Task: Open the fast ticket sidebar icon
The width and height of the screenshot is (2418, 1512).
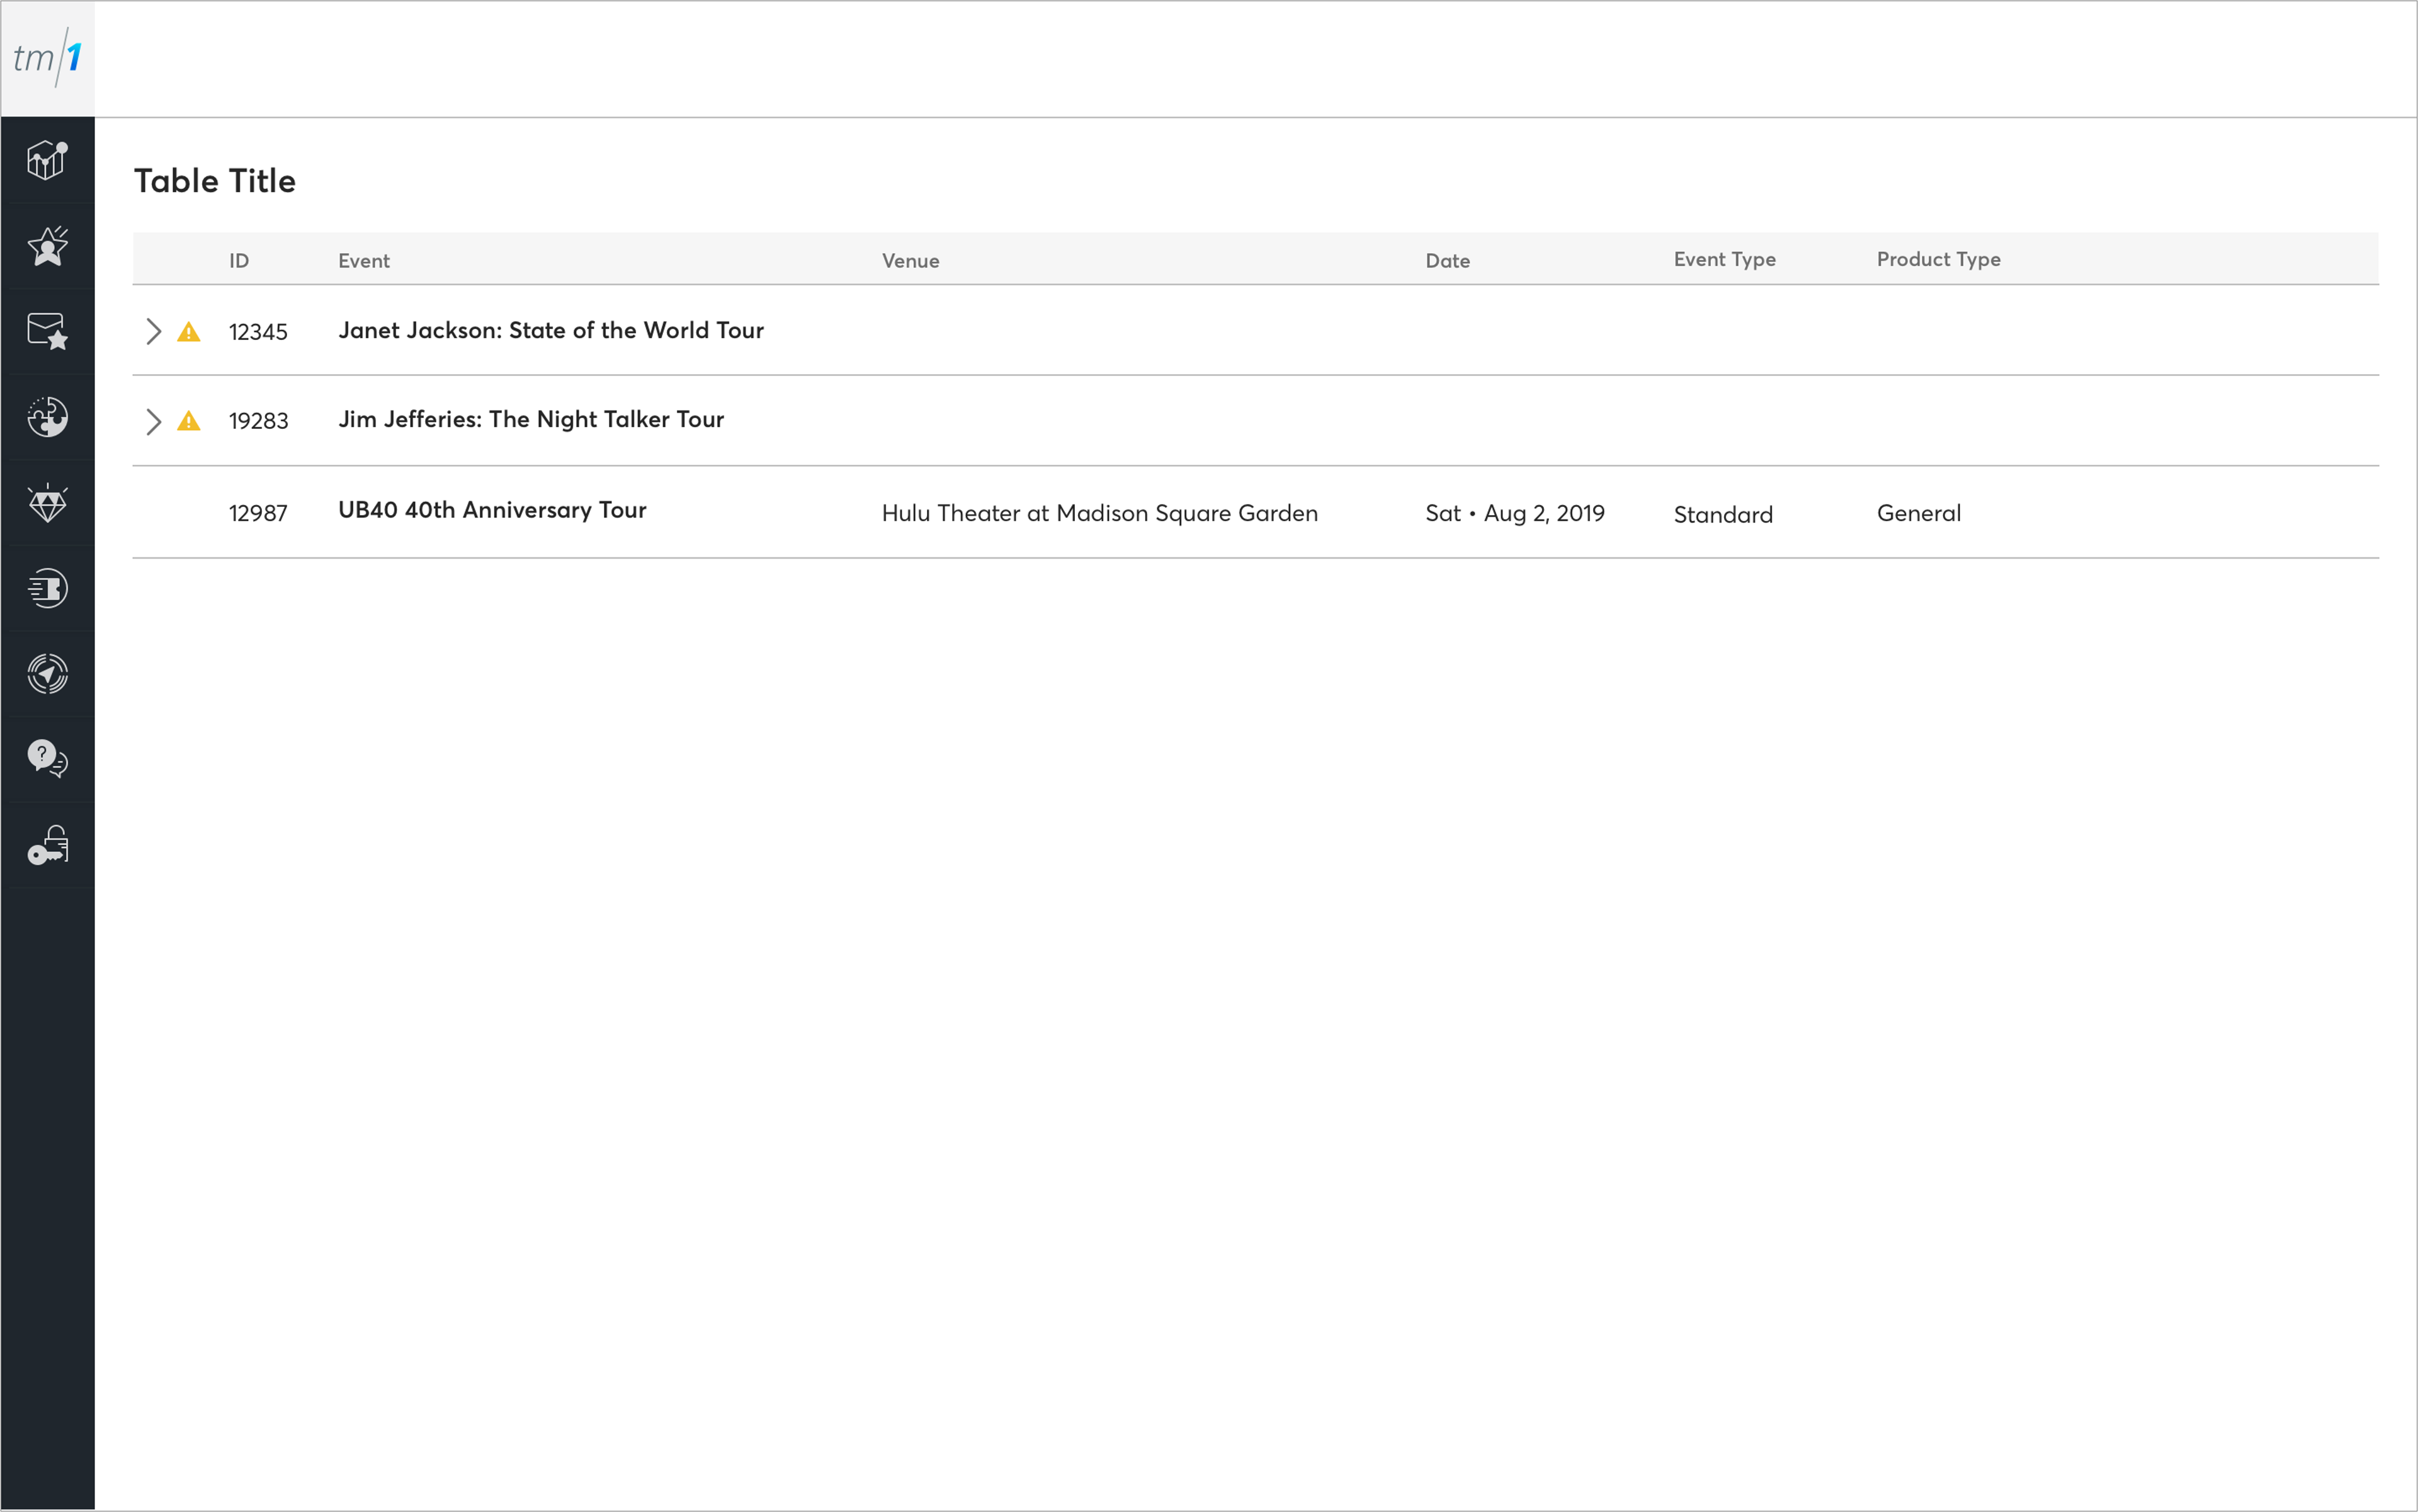Action: [47, 588]
